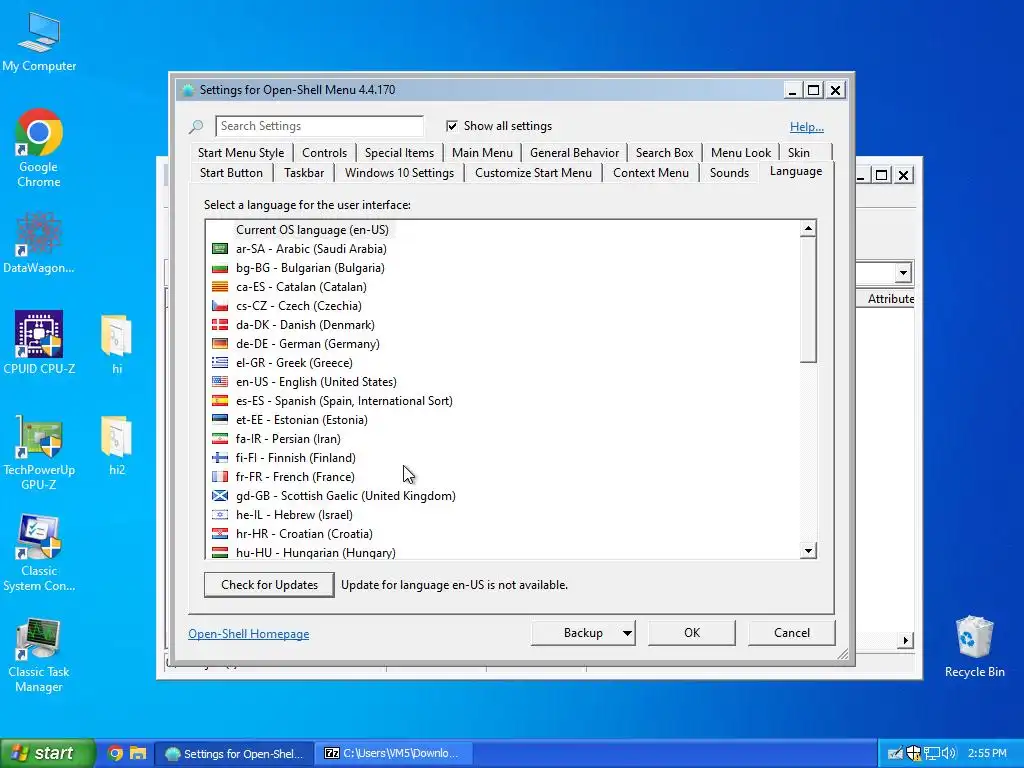Click the volume icon in system tray
The image size is (1024, 768).
coord(949,754)
